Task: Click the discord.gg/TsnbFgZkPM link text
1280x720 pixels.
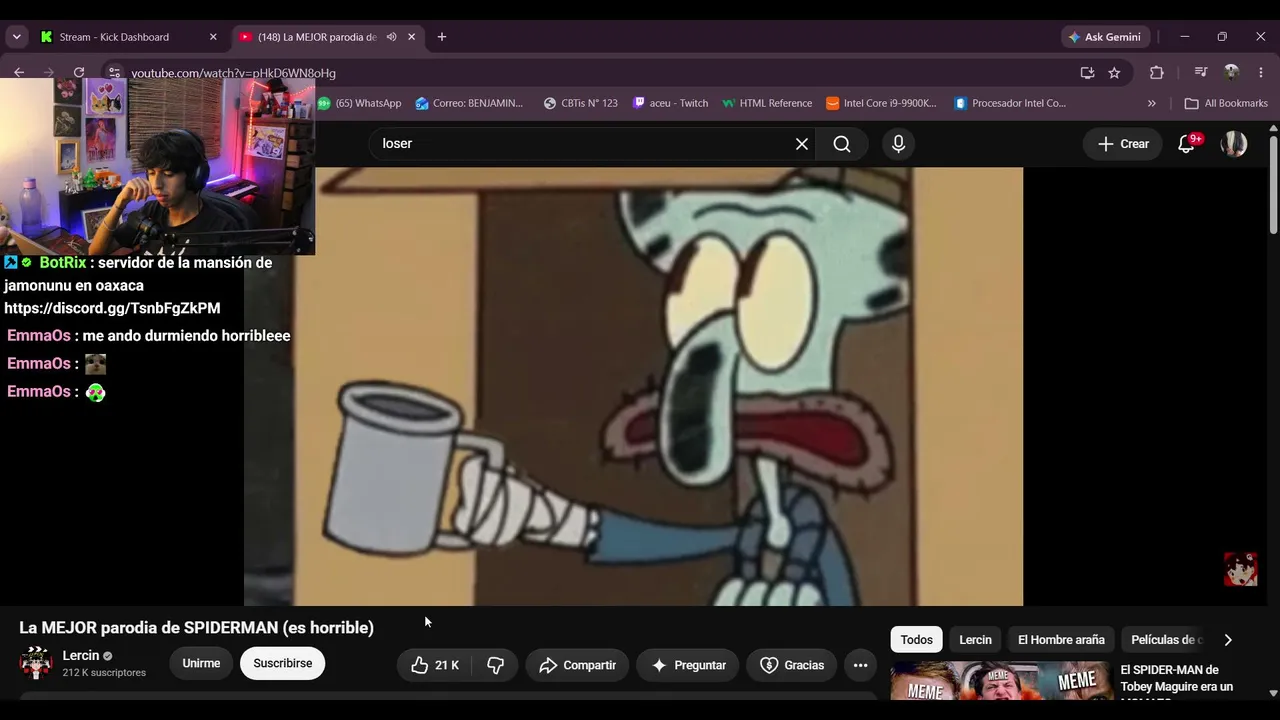Action: point(112,308)
